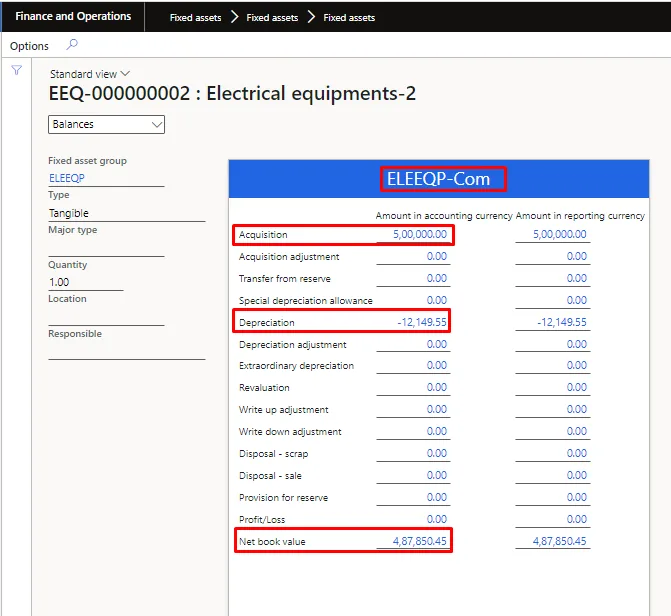Click the Responsible field
This screenshot has width=671, height=616.
pos(127,351)
